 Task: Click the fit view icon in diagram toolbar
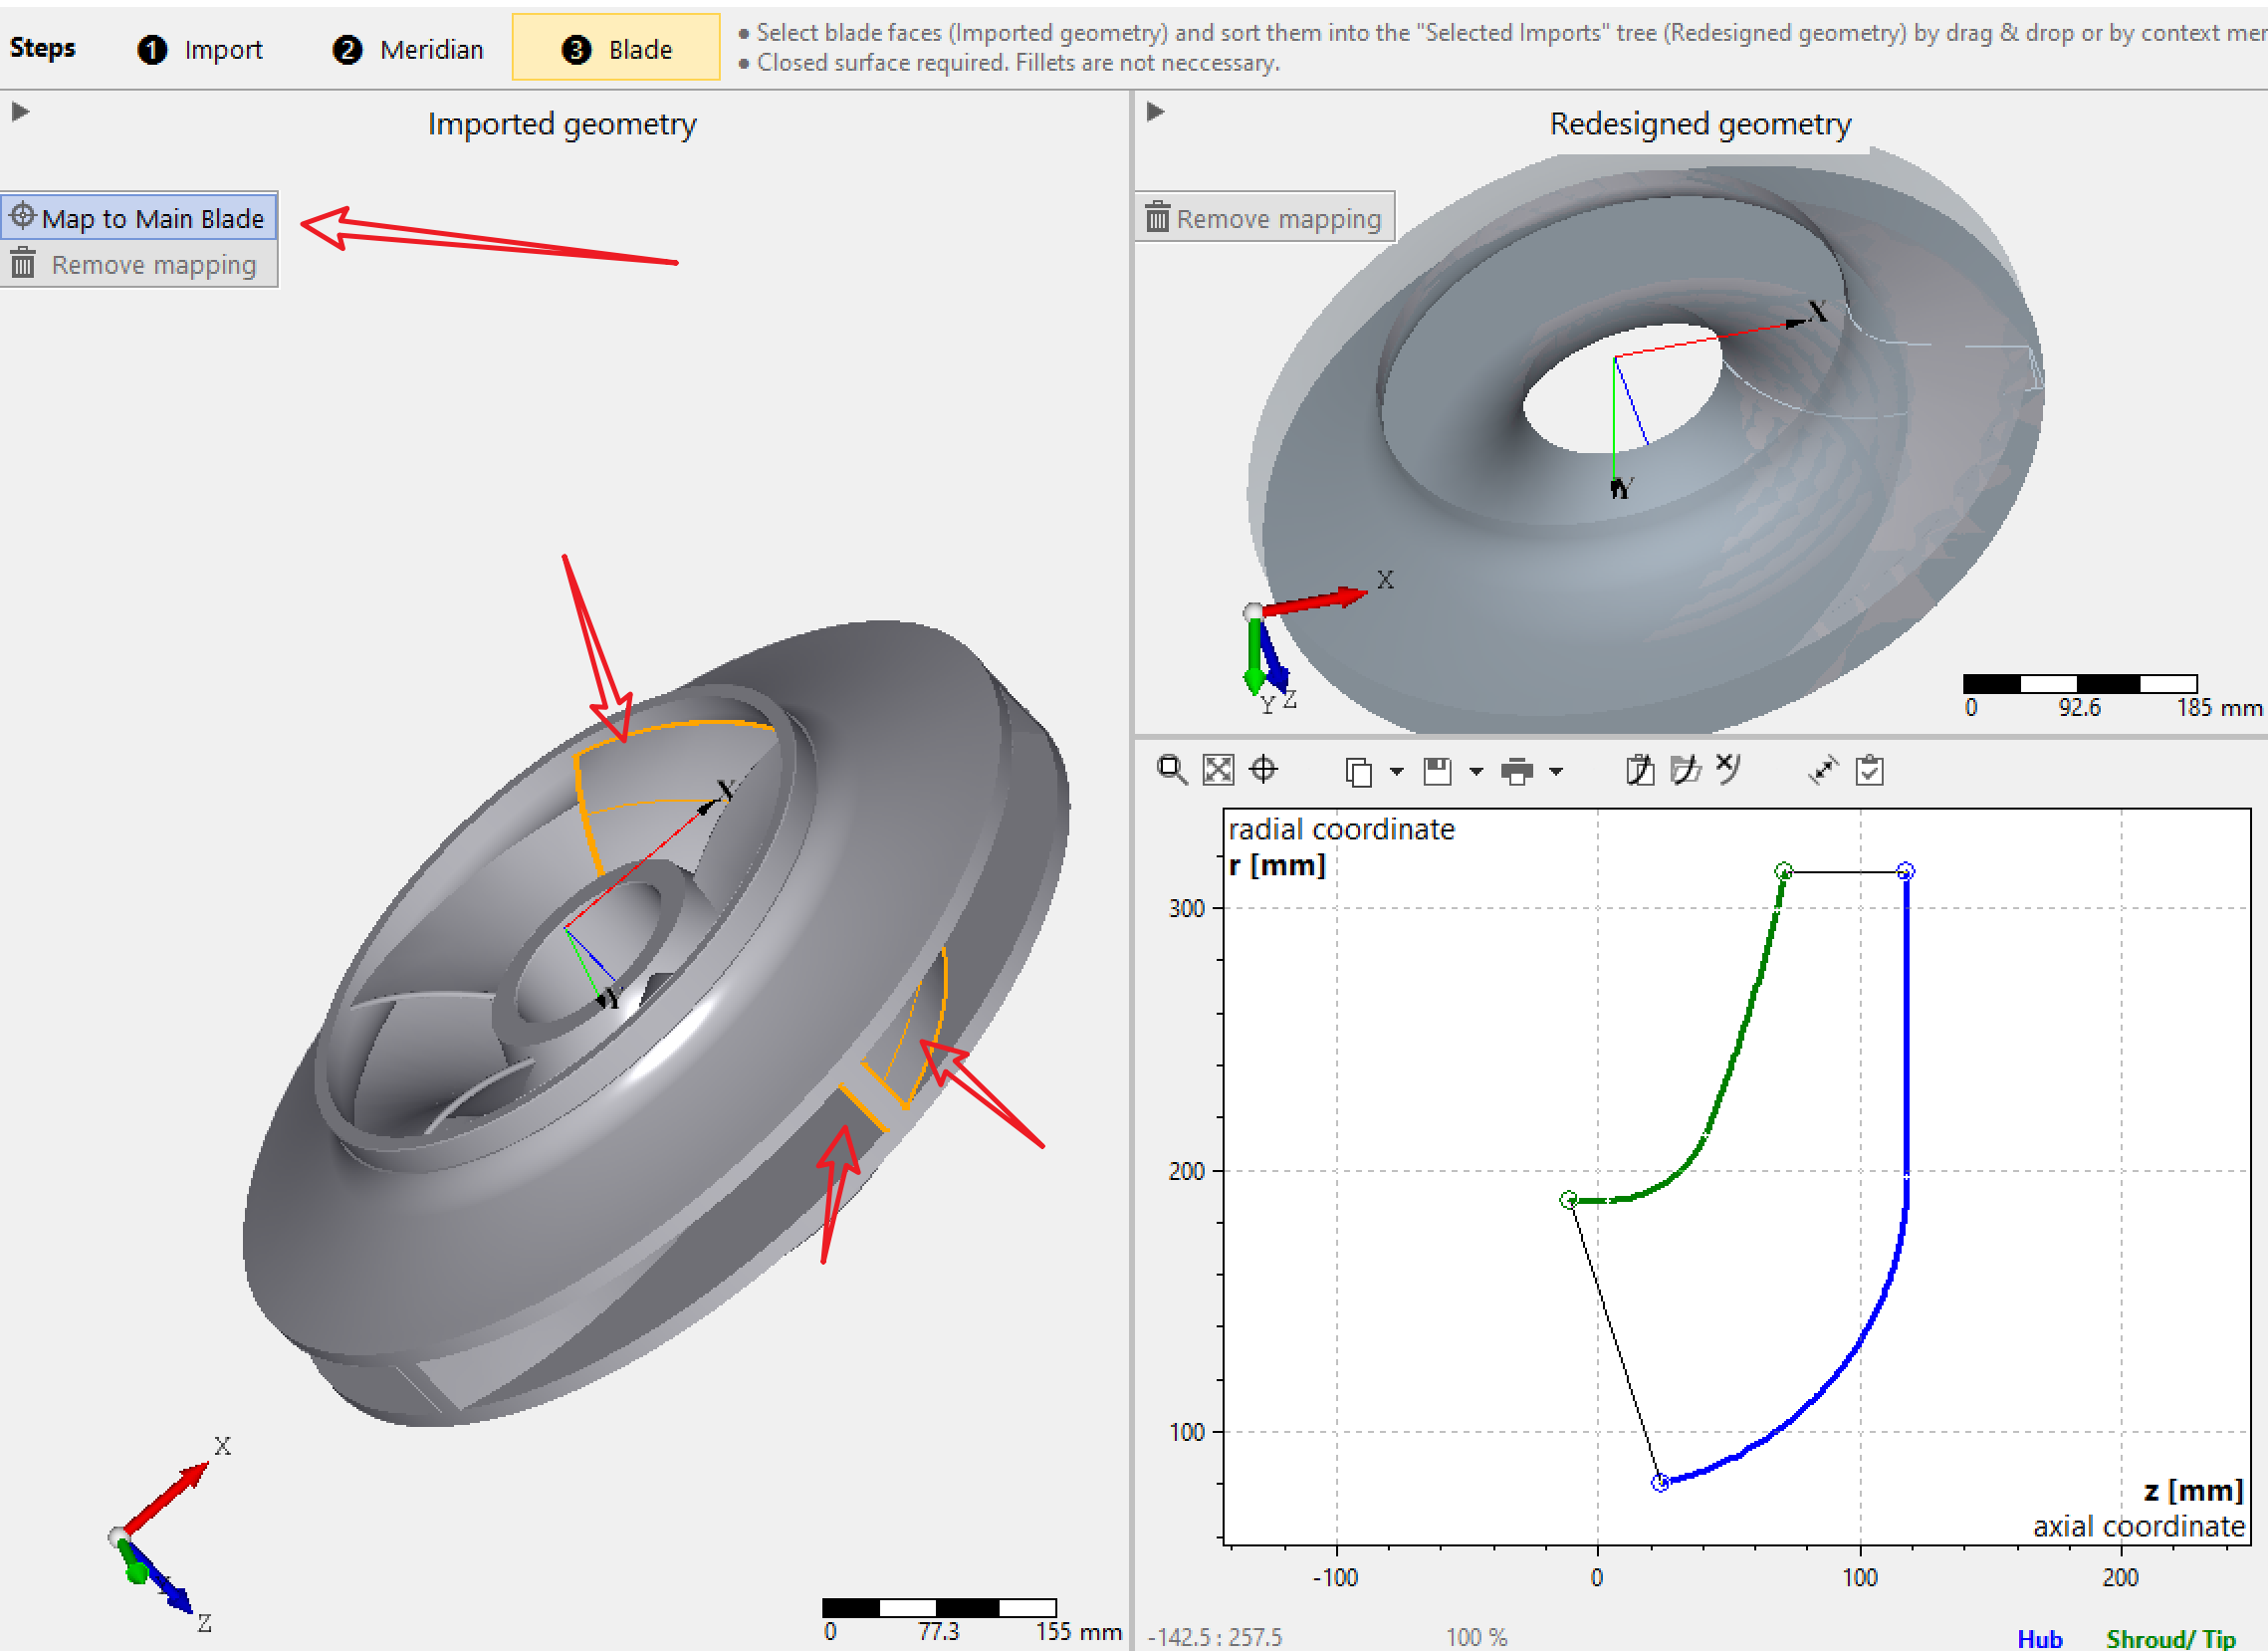[1218, 770]
